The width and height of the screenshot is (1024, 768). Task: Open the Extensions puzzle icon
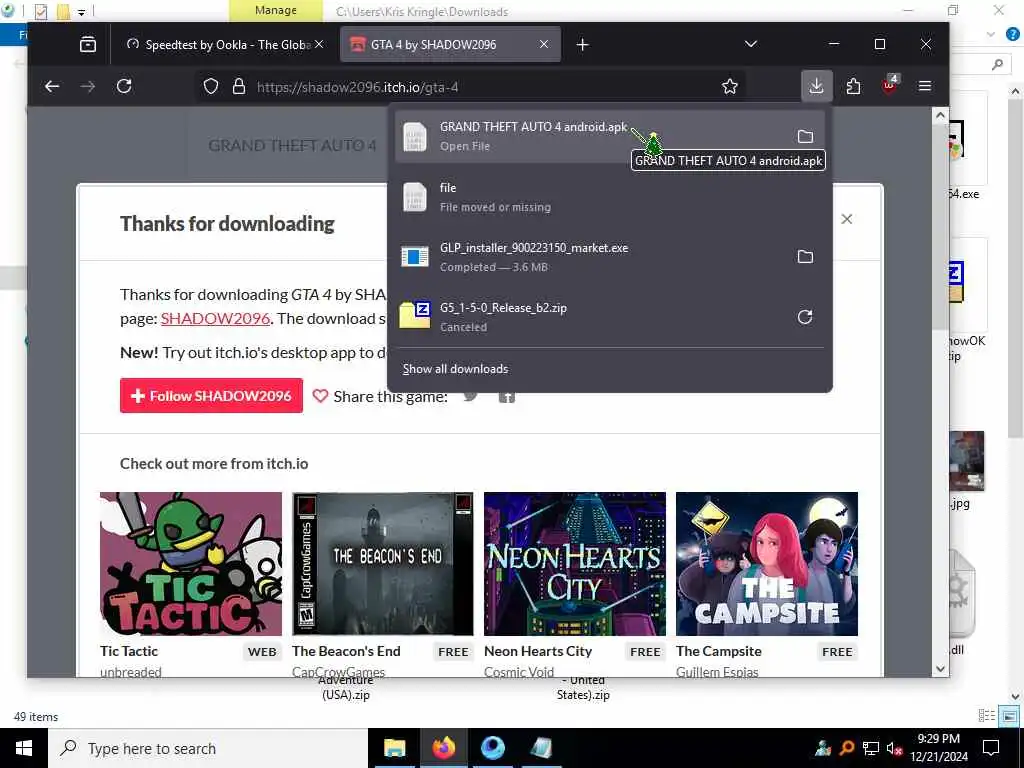[853, 86]
